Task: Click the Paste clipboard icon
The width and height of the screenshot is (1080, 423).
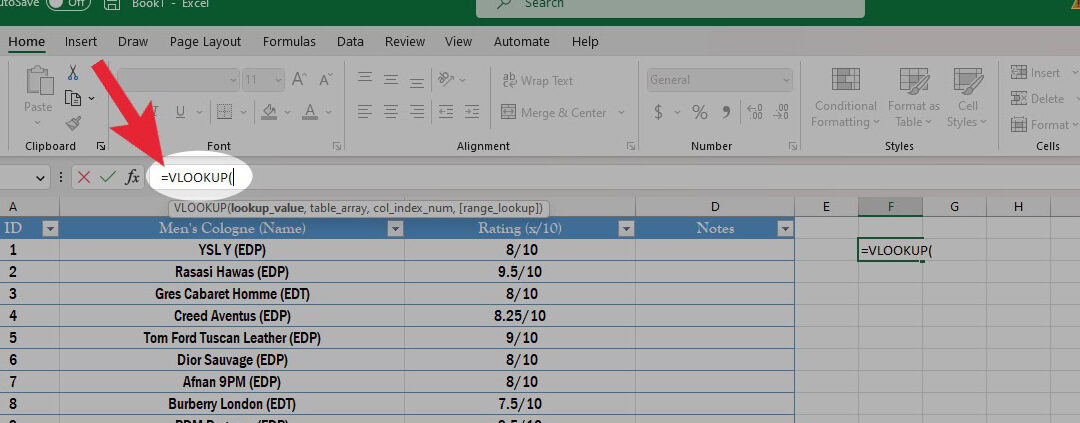Action: (x=39, y=81)
